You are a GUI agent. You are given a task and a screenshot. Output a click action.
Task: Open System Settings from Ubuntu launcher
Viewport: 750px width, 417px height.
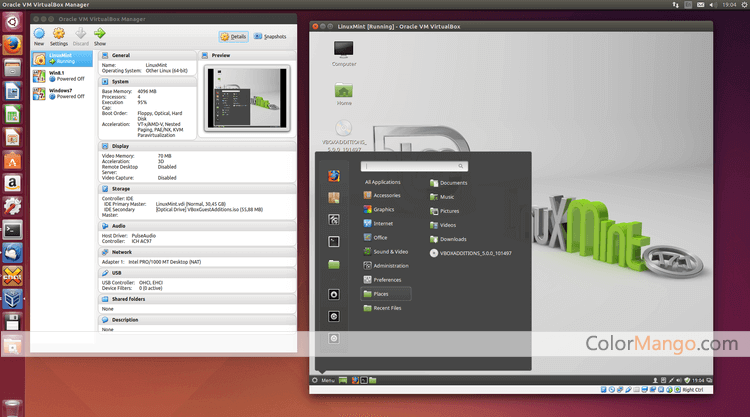pyautogui.click(x=12, y=206)
